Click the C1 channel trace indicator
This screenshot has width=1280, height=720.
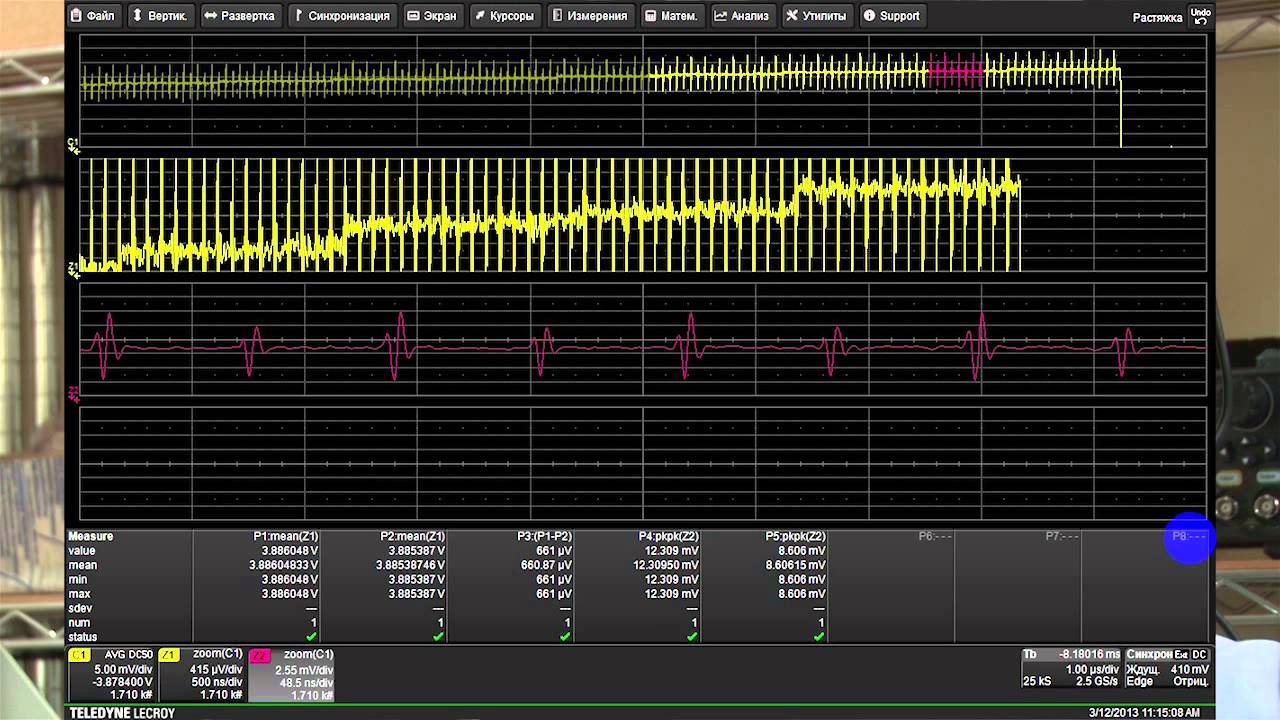click(x=73, y=145)
